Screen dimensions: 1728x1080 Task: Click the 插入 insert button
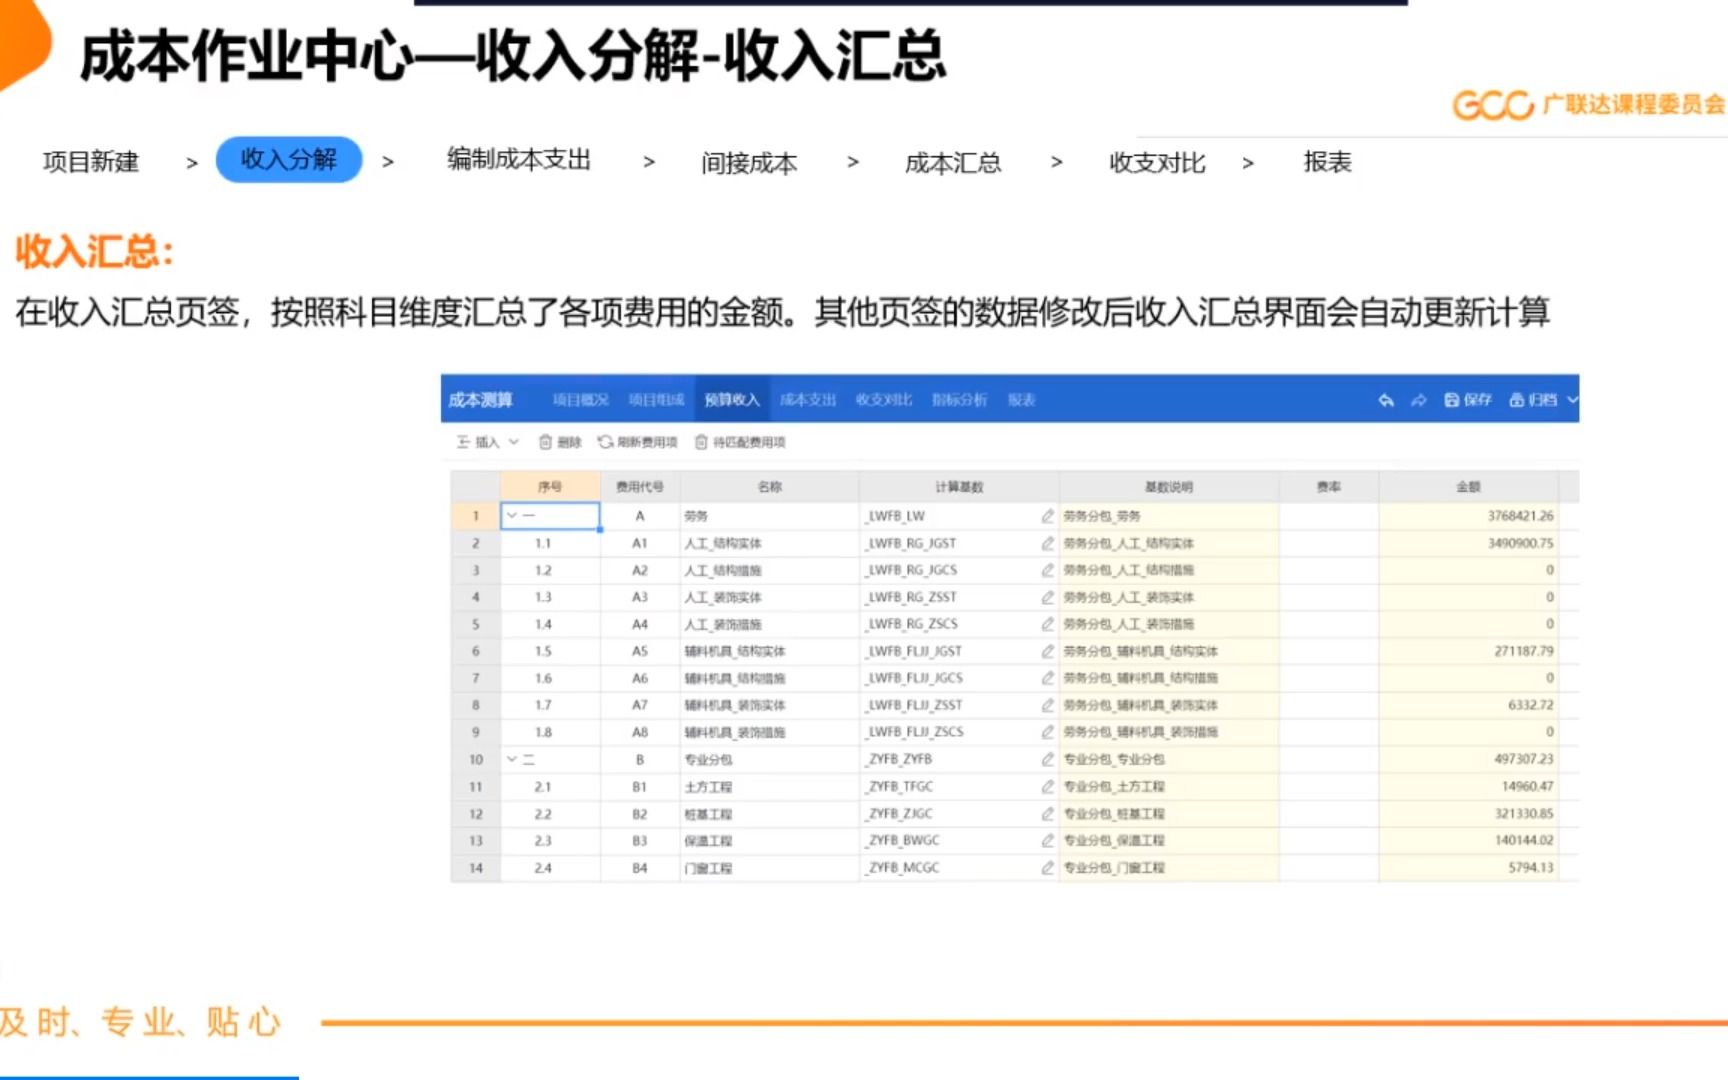point(478,442)
